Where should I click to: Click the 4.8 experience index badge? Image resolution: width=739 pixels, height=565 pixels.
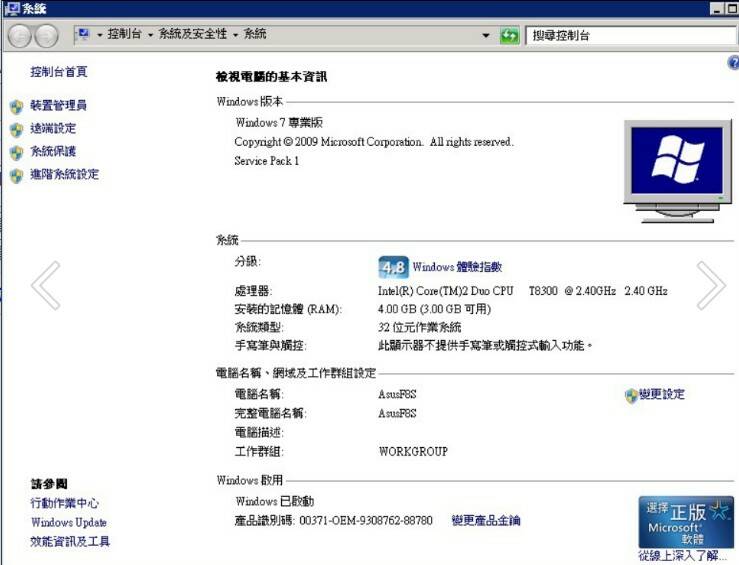pyautogui.click(x=394, y=268)
